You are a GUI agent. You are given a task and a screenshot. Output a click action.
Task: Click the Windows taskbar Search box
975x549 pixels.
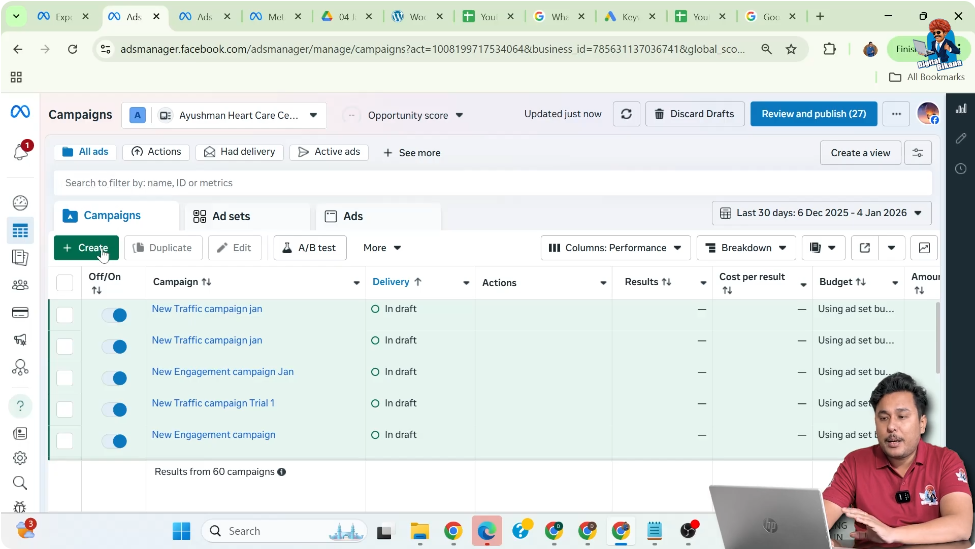pos(285,531)
